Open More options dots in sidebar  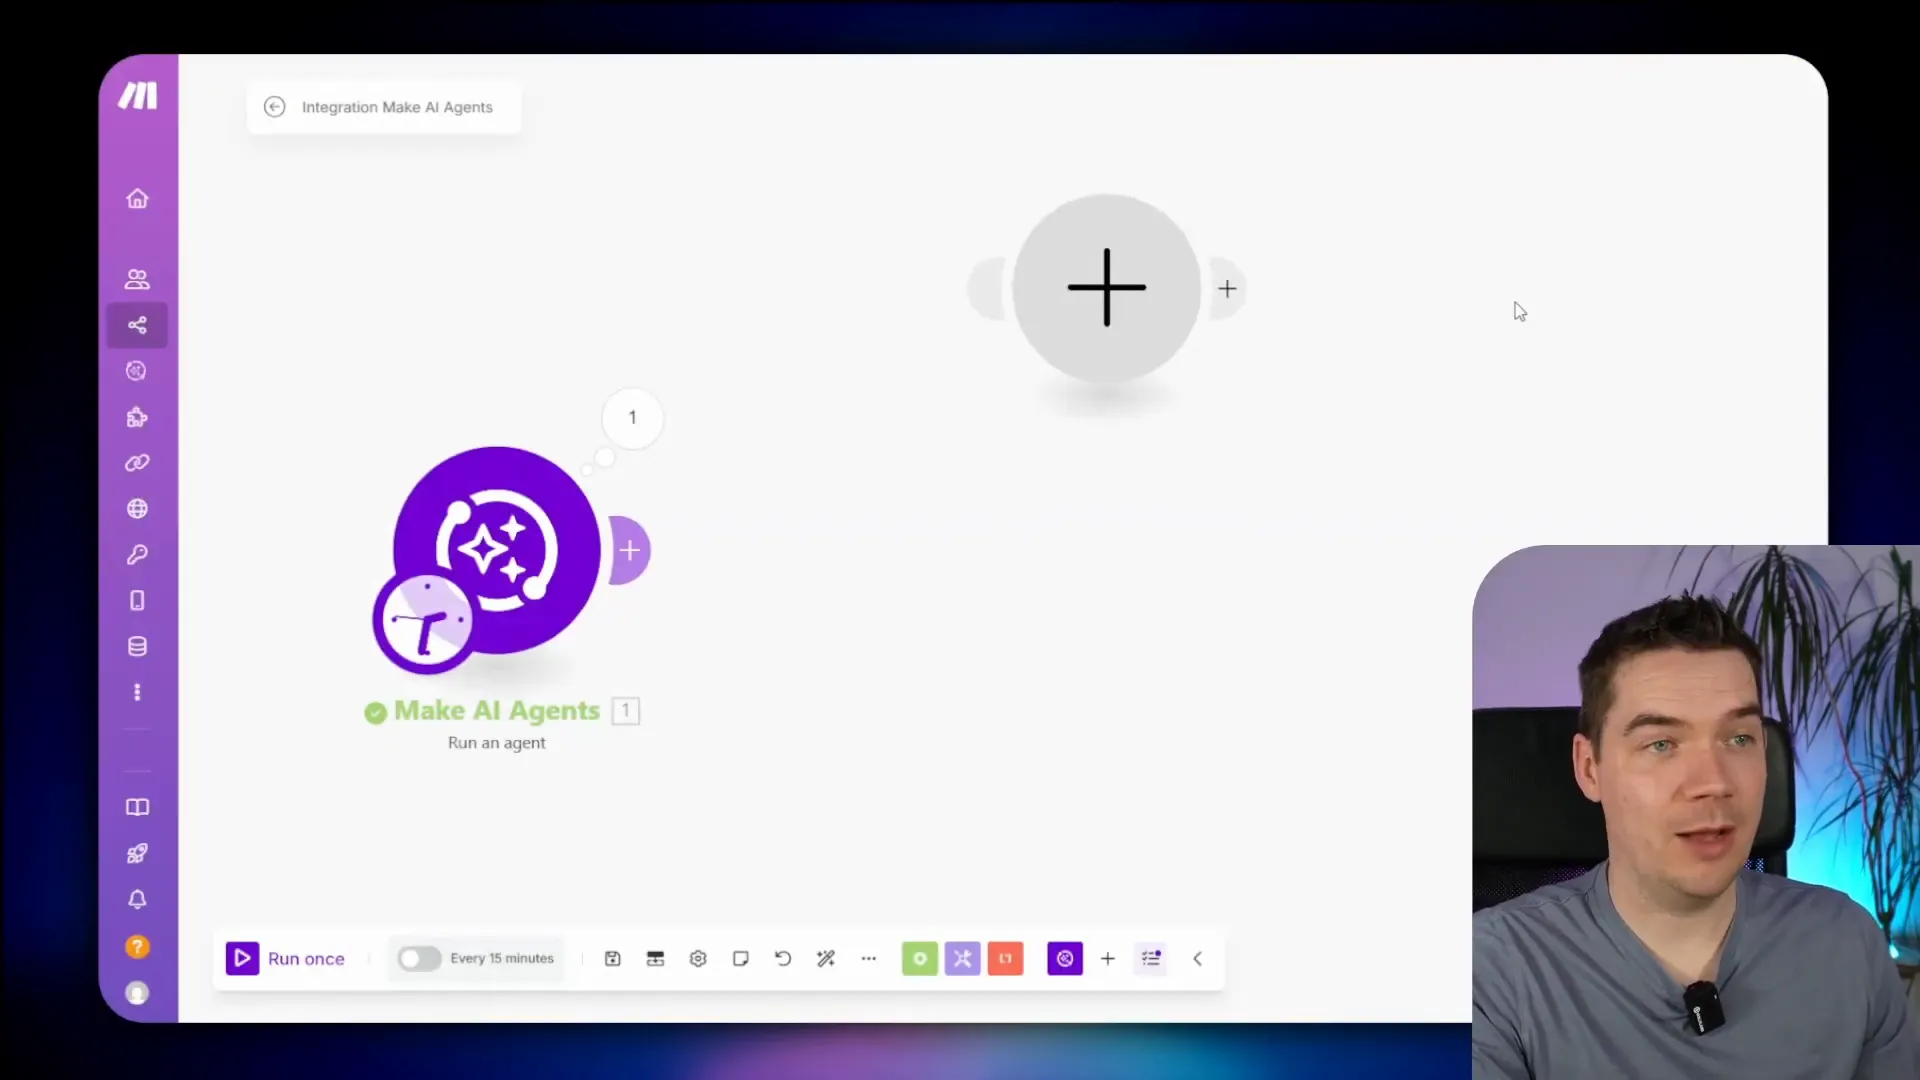point(138,692)
